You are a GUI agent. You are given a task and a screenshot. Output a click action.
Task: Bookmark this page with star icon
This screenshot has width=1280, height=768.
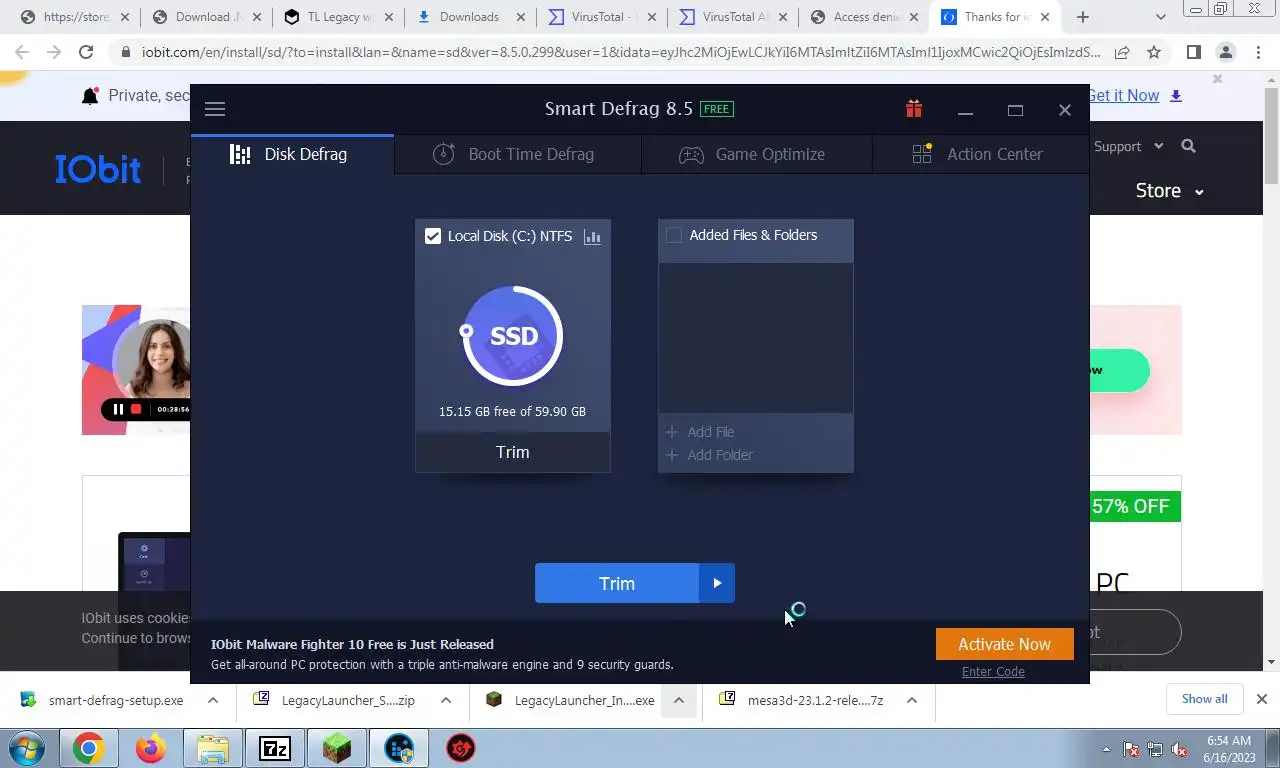pos(1154,53)
